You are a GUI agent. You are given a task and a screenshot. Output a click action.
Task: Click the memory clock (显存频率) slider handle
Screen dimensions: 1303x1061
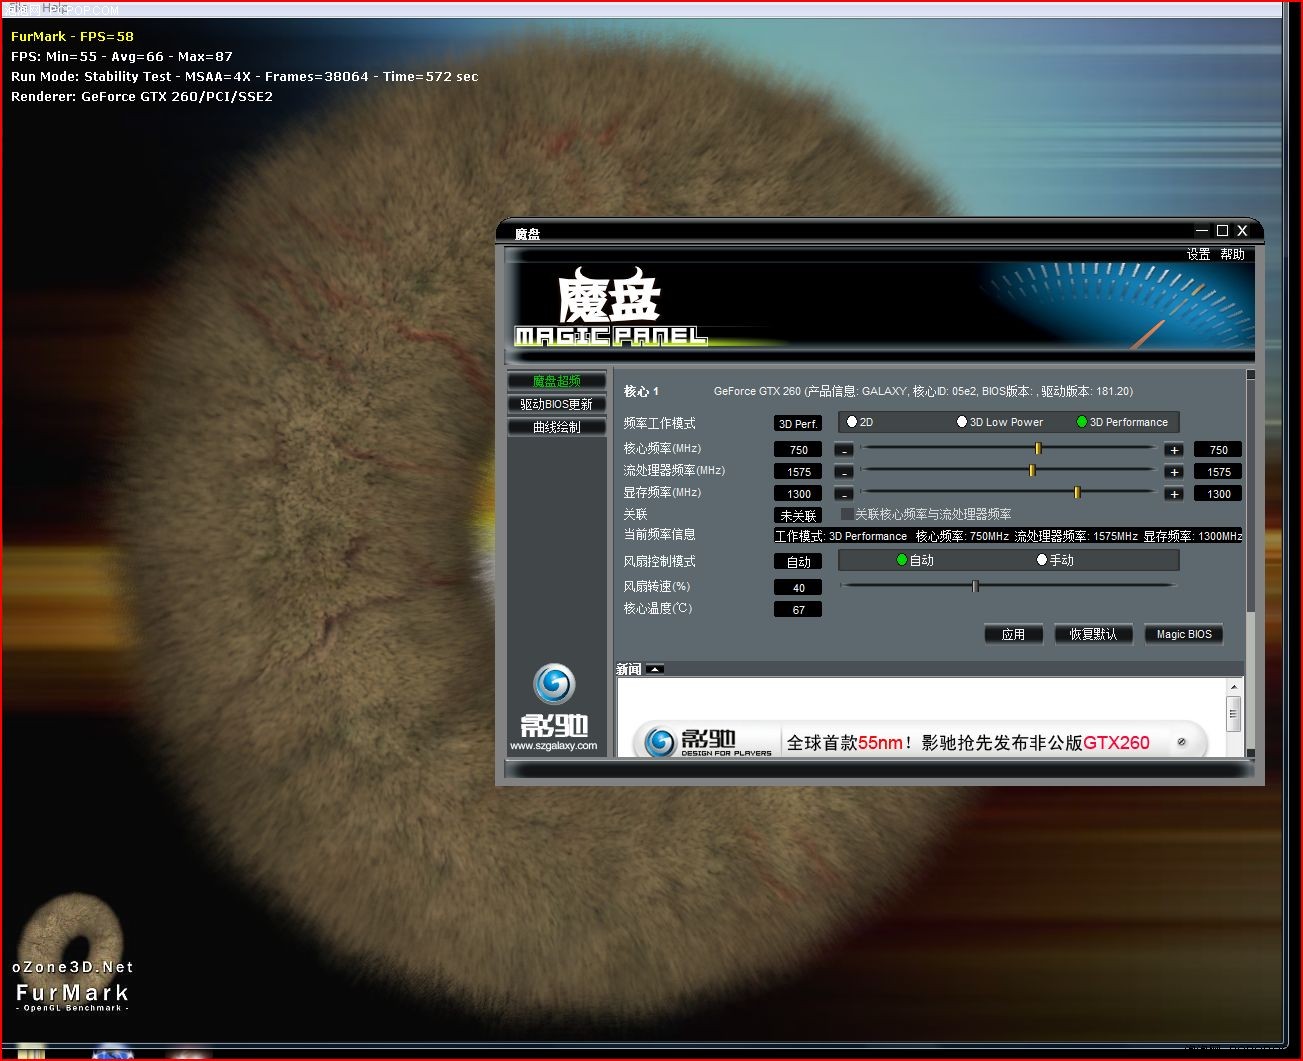(1077, 492)
